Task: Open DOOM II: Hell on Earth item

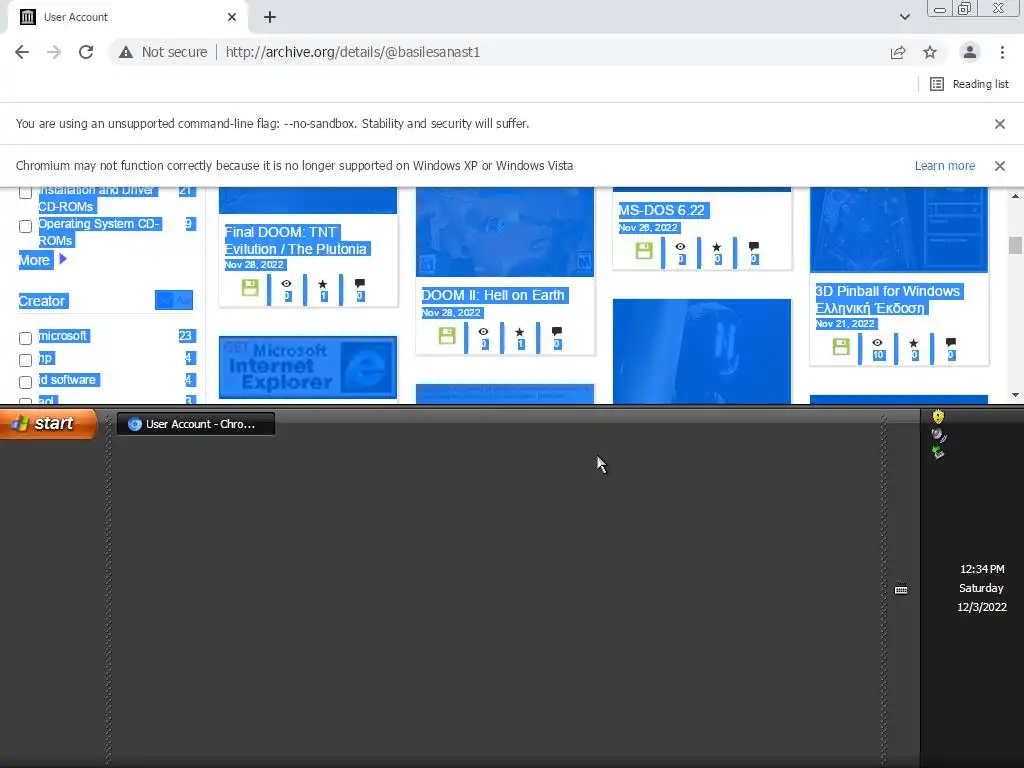Action: (x=494, y=295)
